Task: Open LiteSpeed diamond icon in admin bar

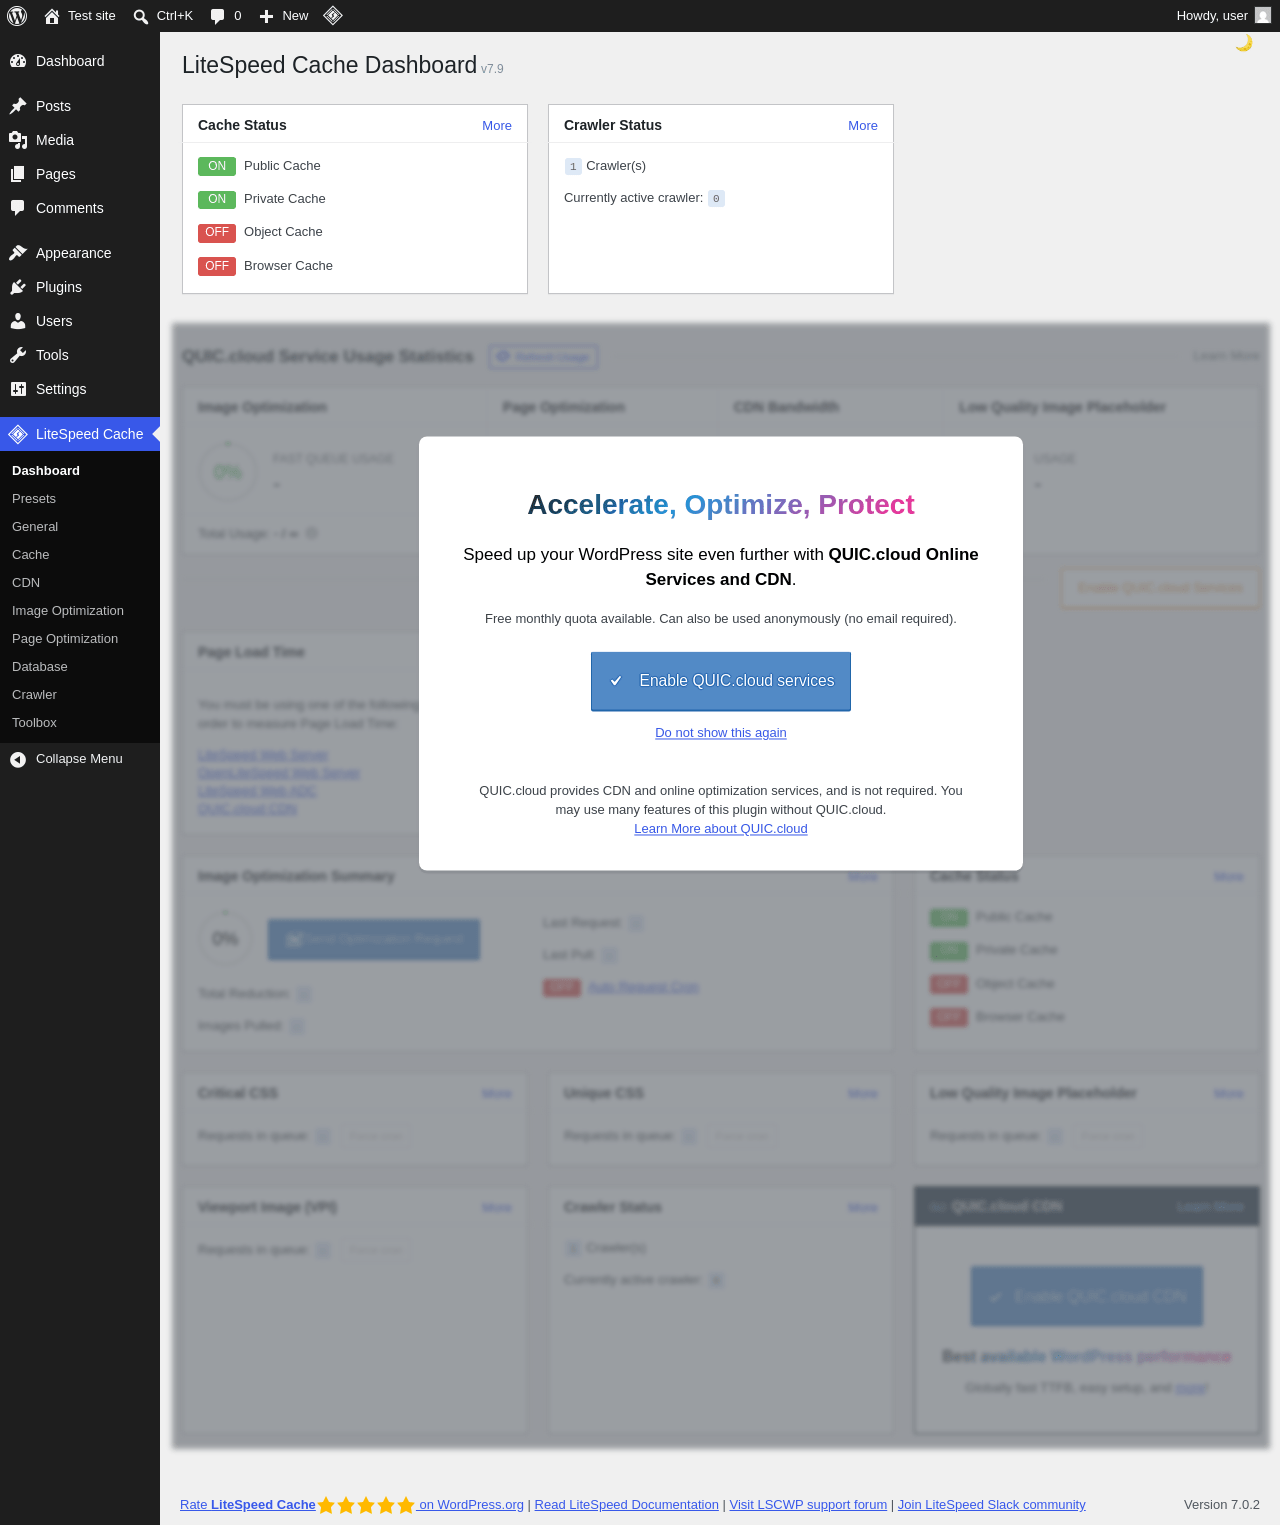Action: pos(333,16)
